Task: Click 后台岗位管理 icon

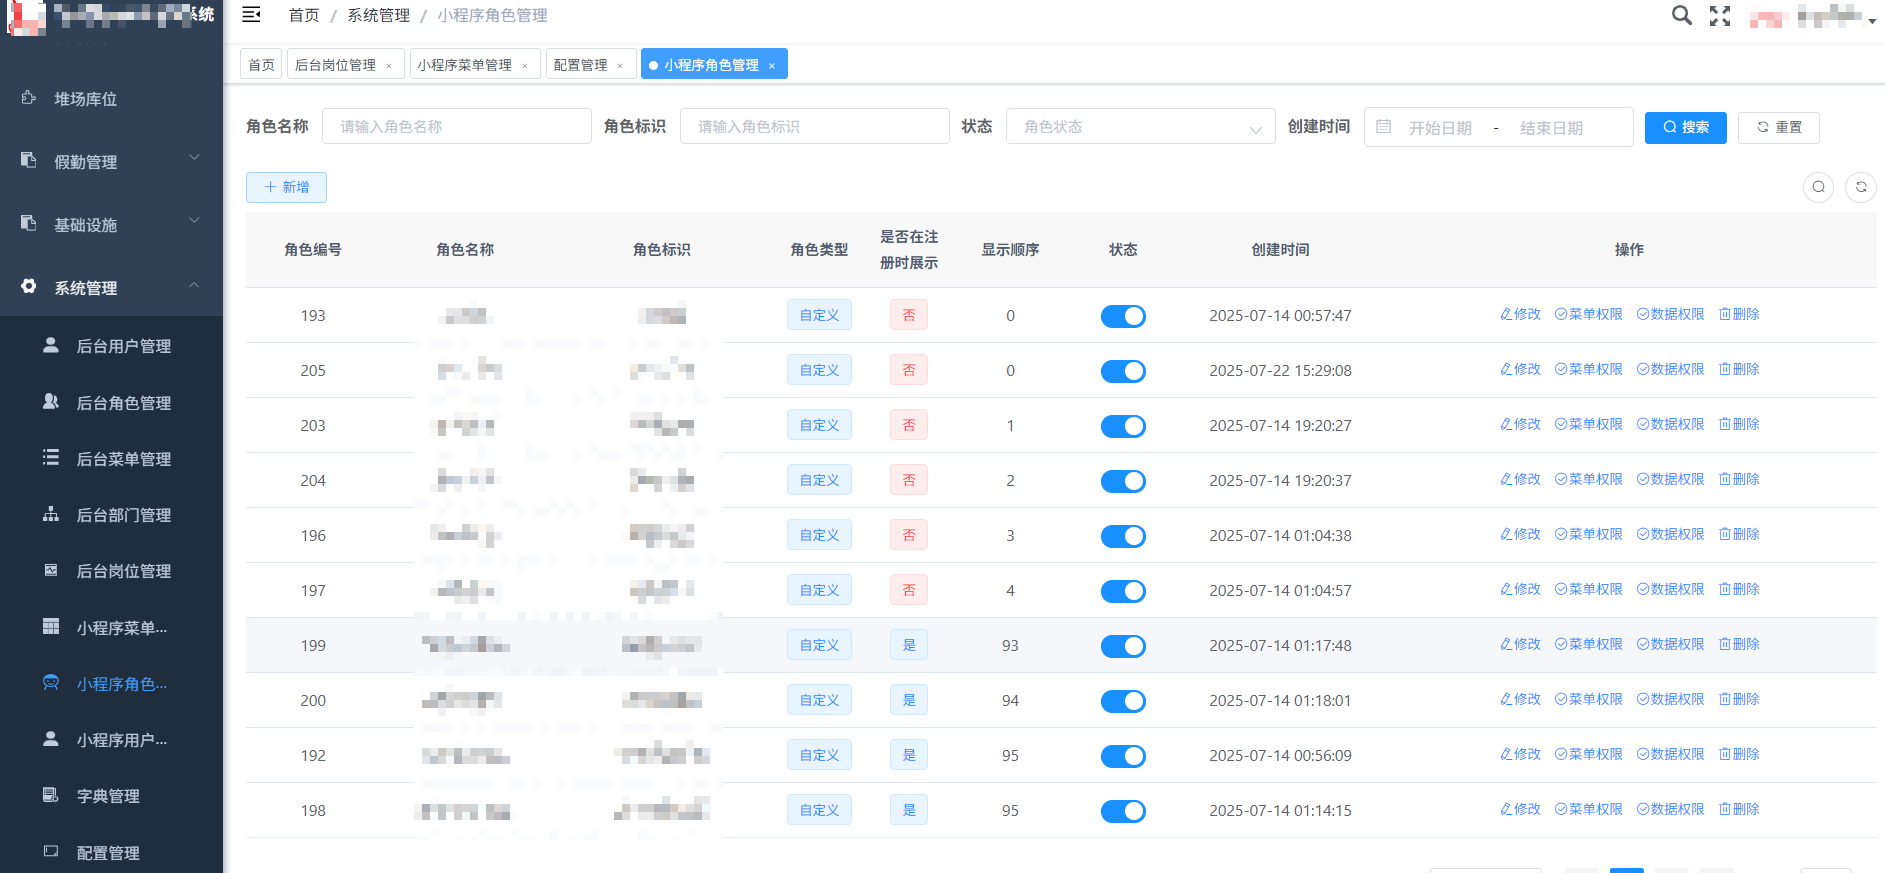Action: pyautogui.click(x=51, y=570)
